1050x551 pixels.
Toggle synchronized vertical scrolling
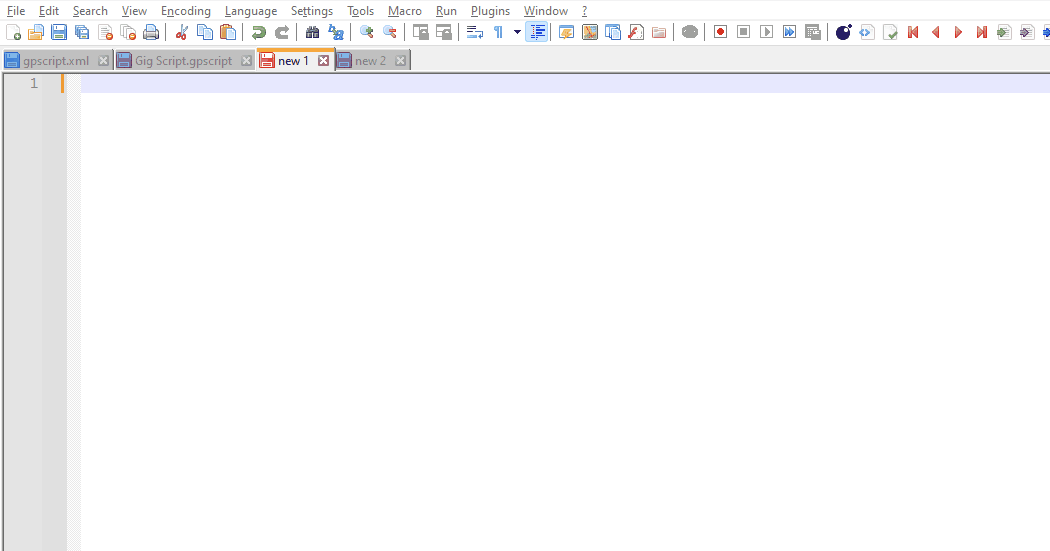(x=421, y=32)
